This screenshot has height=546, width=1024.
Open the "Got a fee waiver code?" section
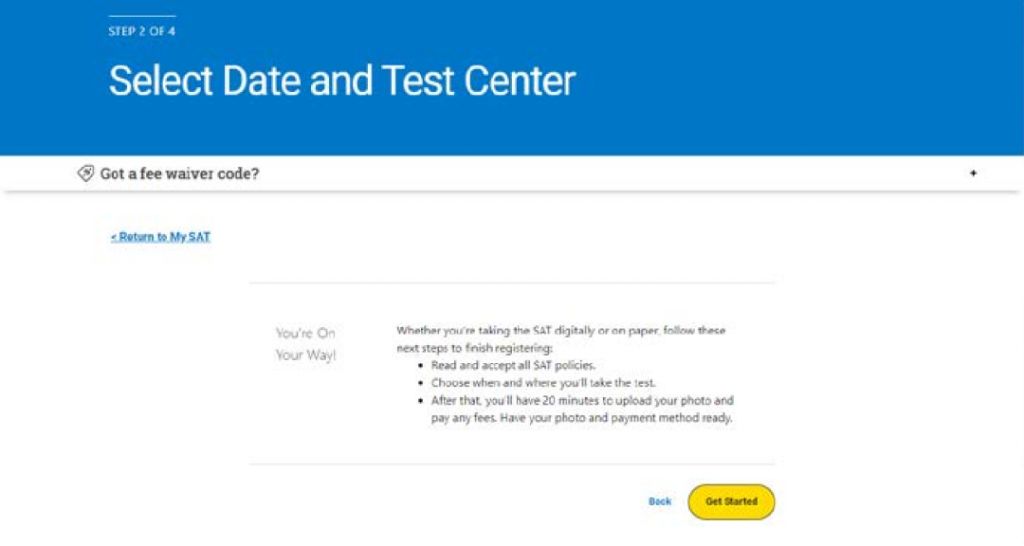click(x=180, y=173)
